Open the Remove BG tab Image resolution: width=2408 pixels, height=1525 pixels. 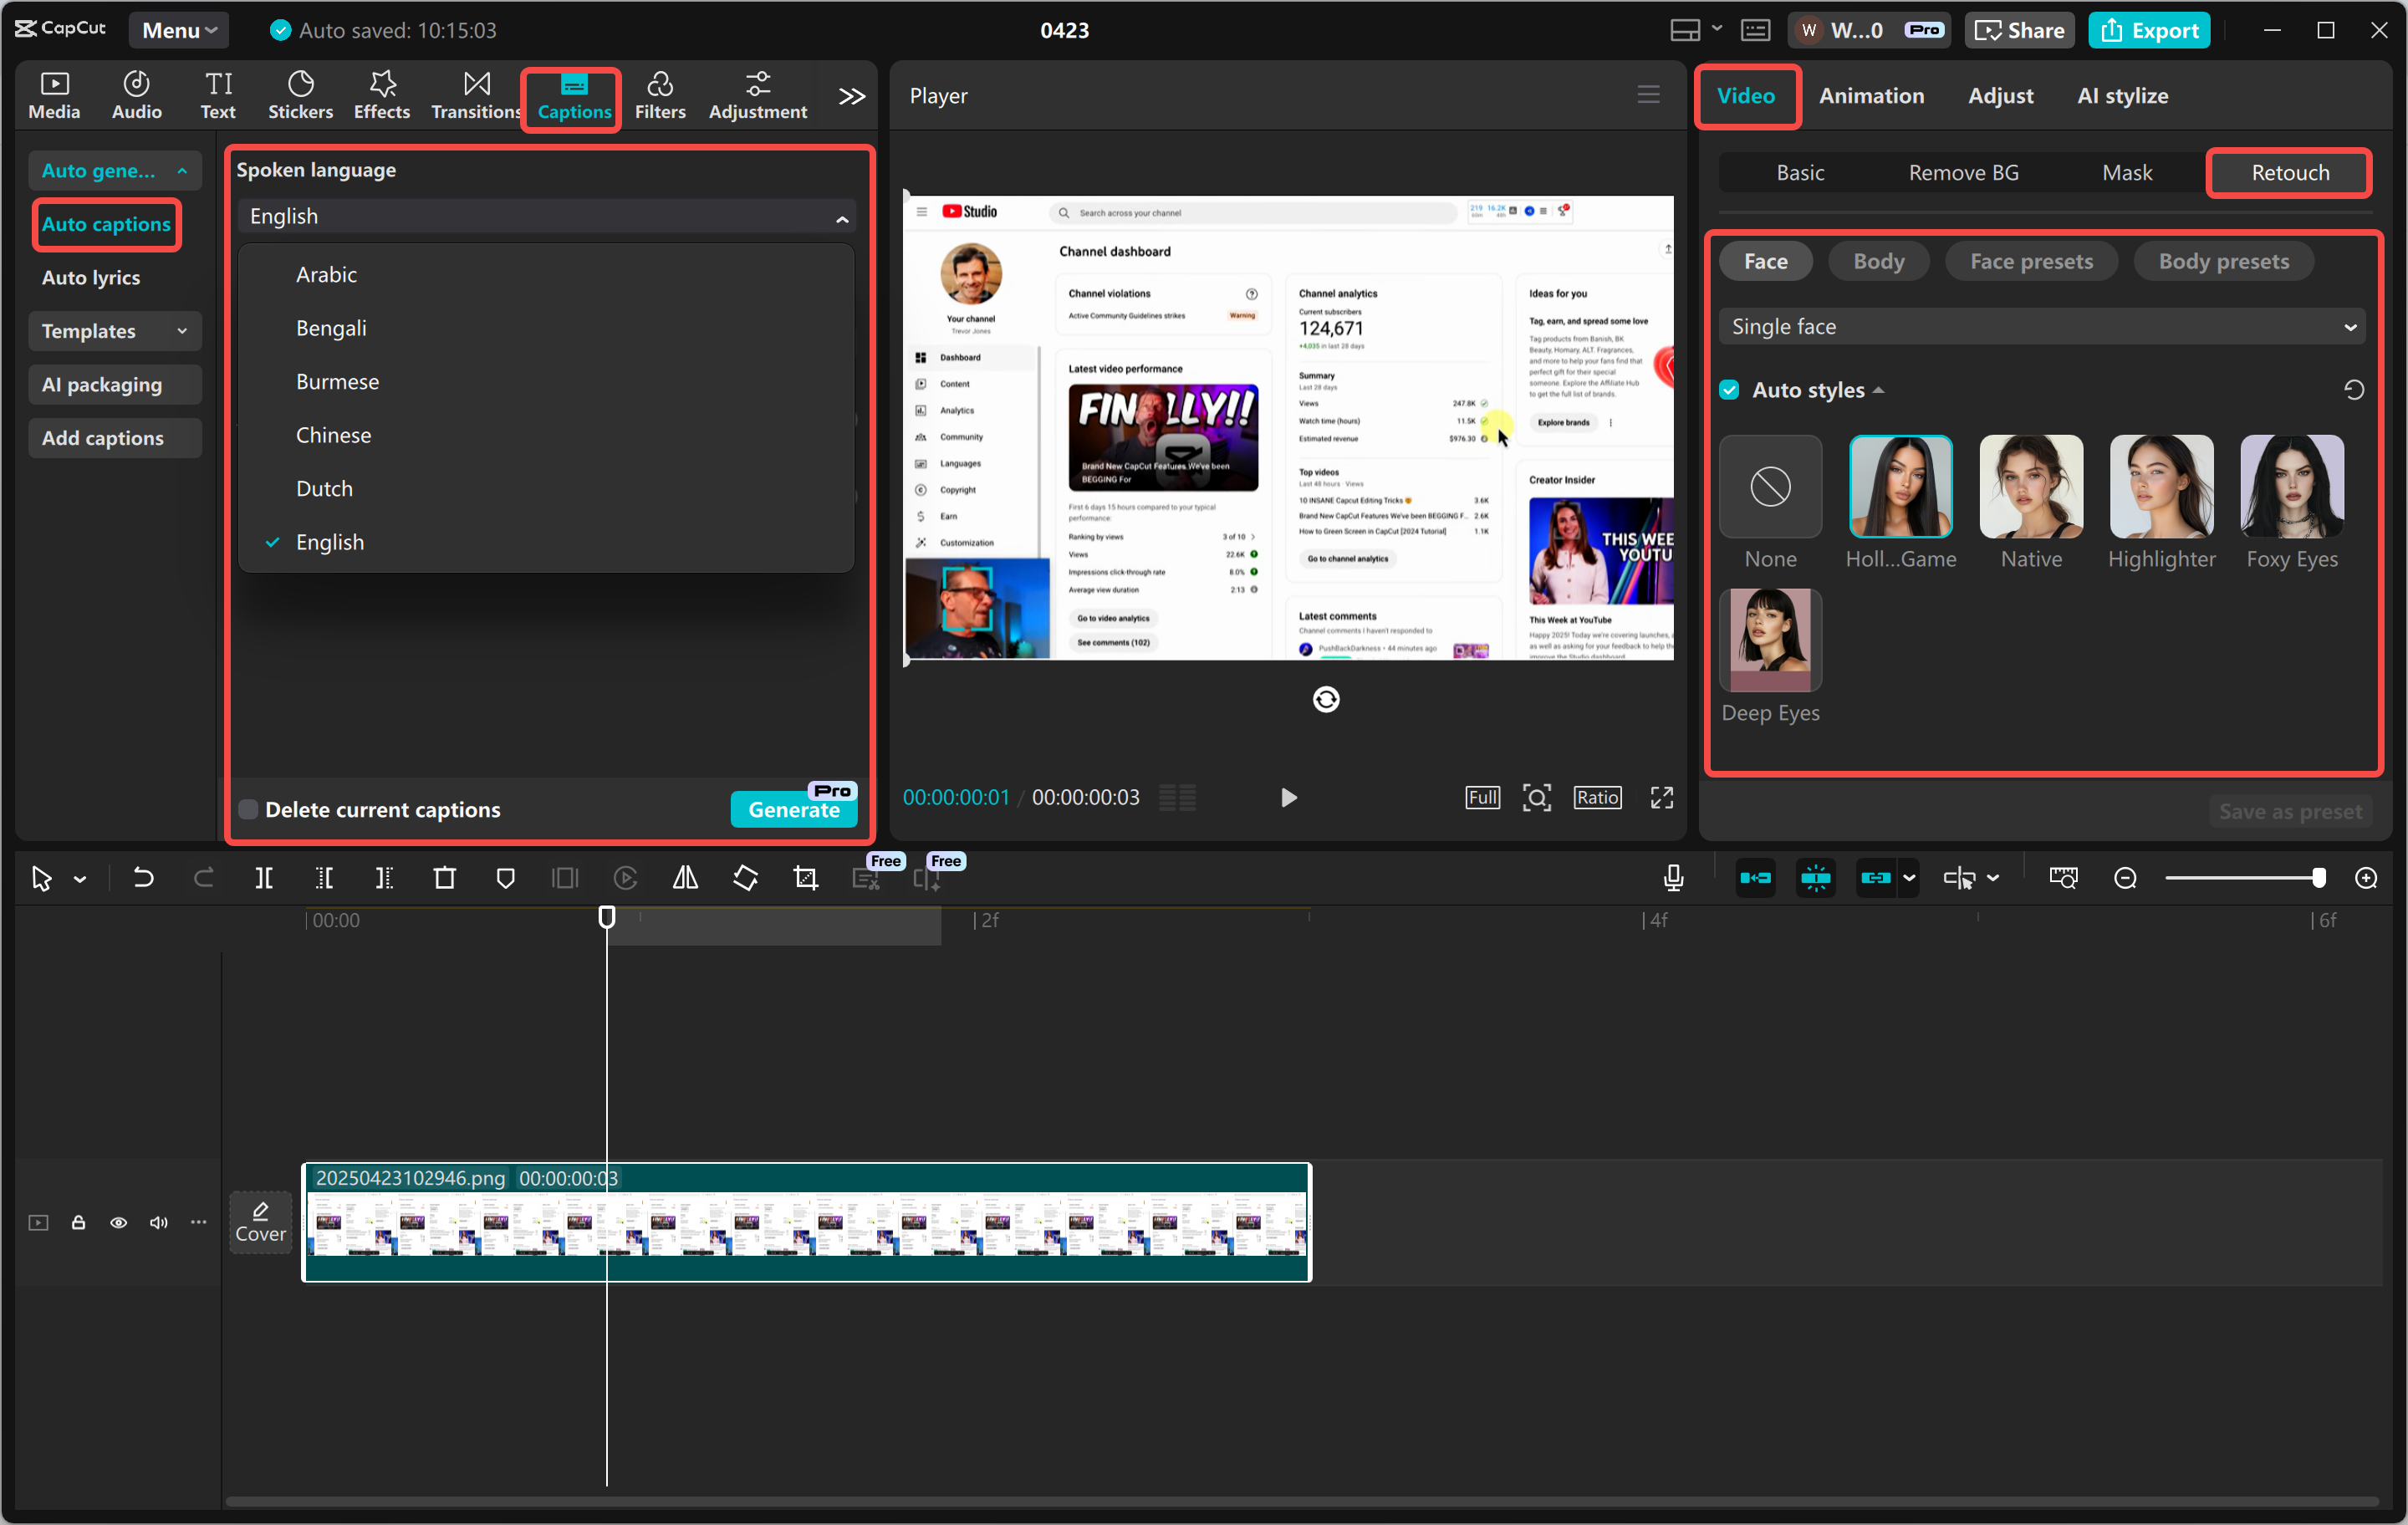(x=1961, y=172)
